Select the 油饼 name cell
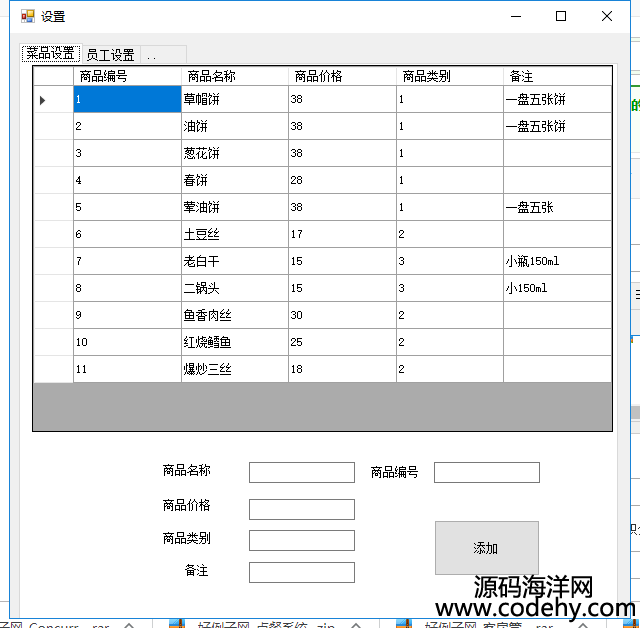The height and width of the screenshot is (628, 640). click(235, 126)
